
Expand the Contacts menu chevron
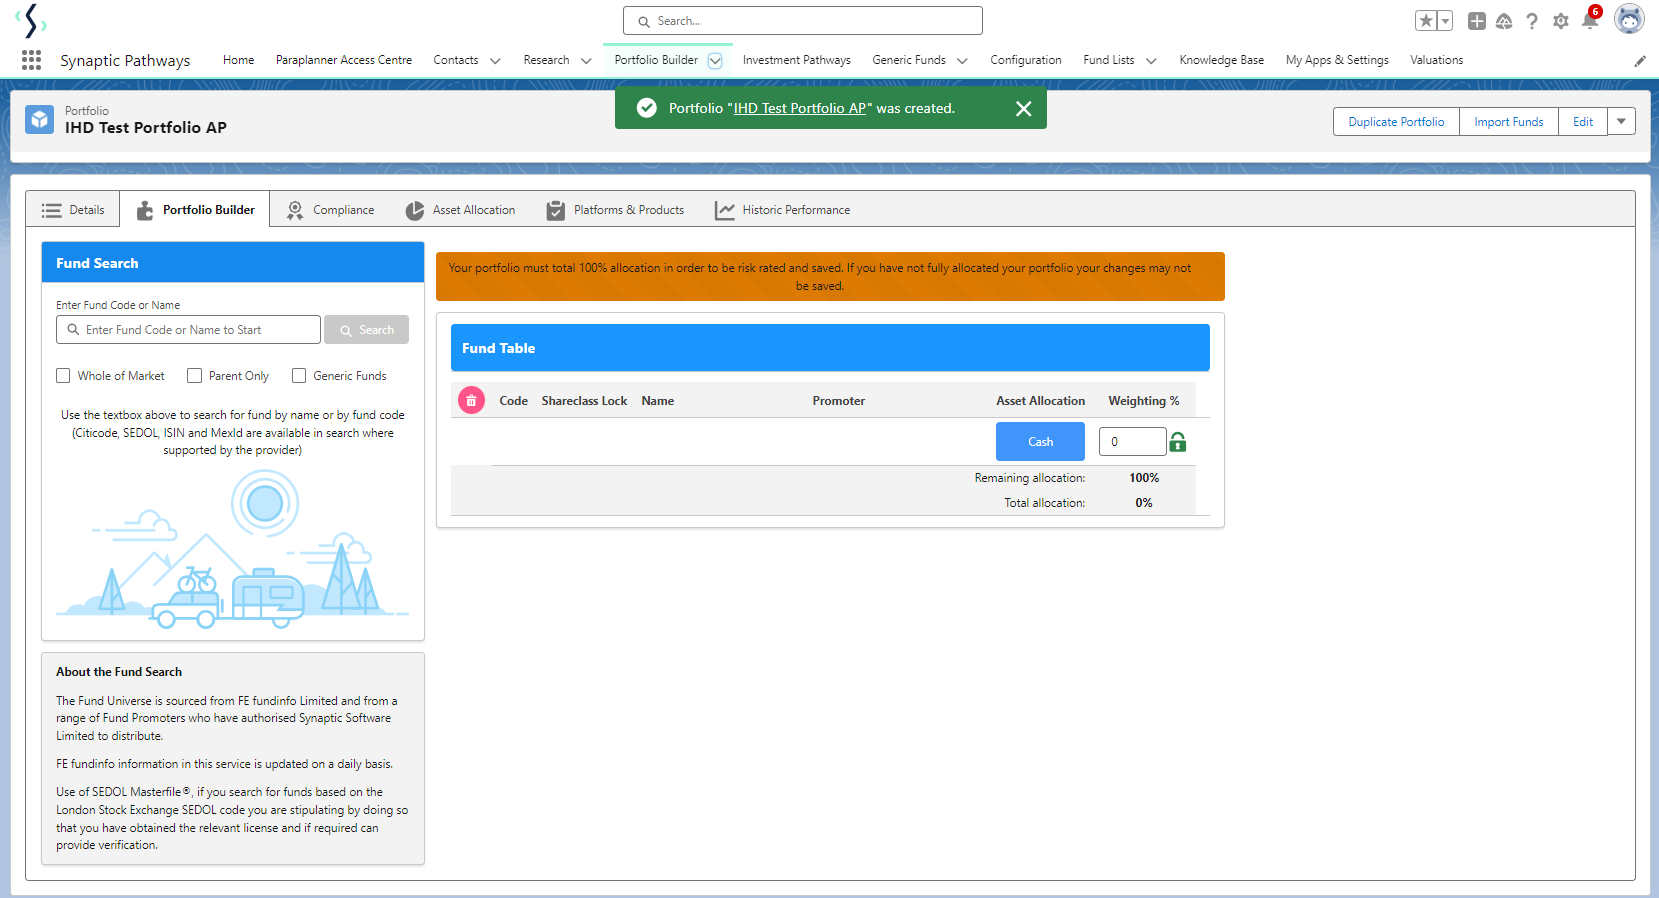[x=495, y=61]
